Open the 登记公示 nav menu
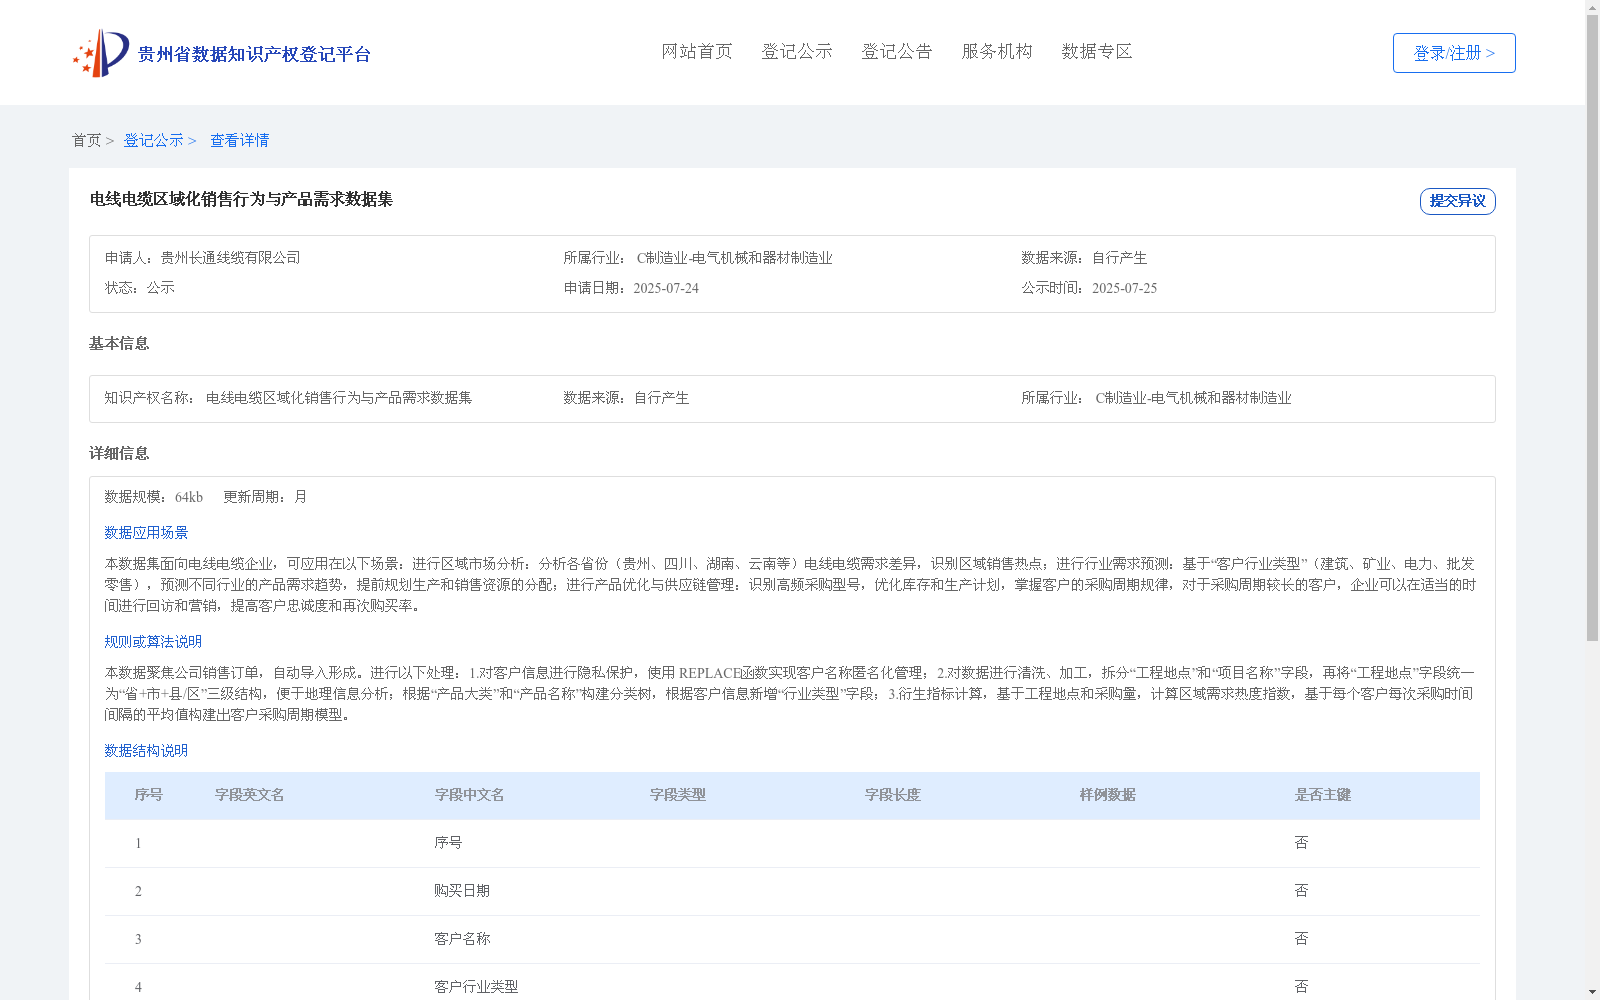Image resolution: width=1600 pixels, height=1000 pixels. tap(797, 51)
